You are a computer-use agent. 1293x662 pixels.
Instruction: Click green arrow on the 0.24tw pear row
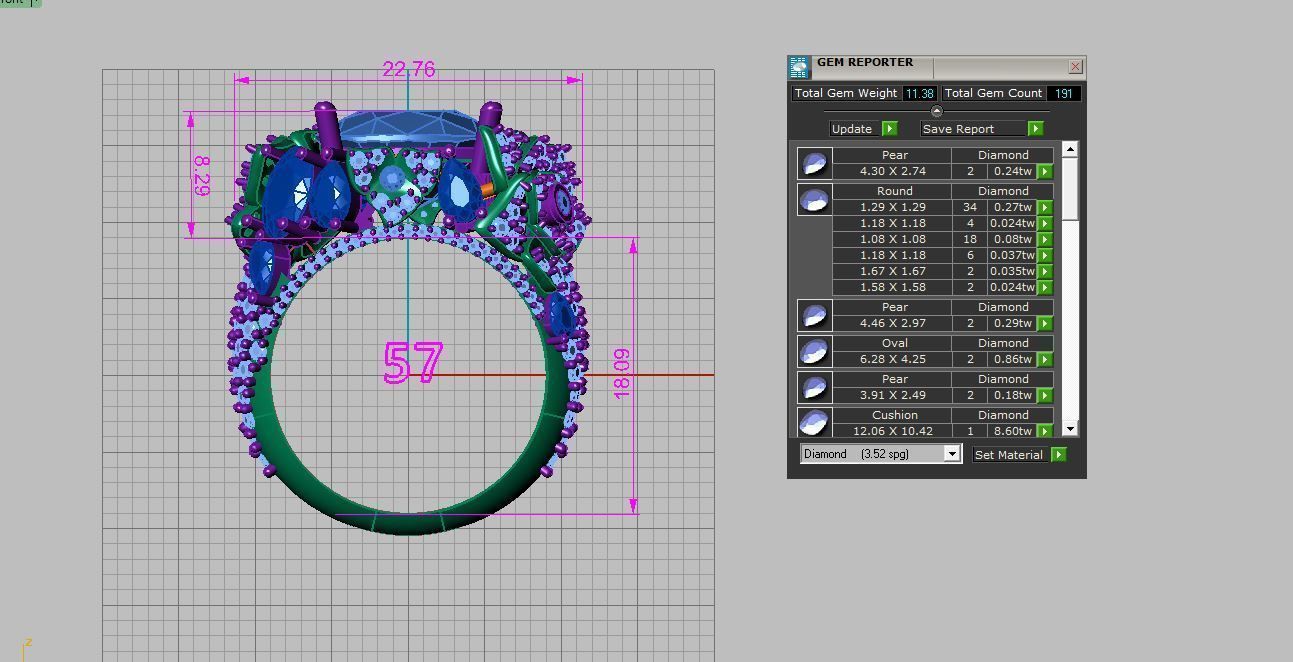[x=1045, y=172]
